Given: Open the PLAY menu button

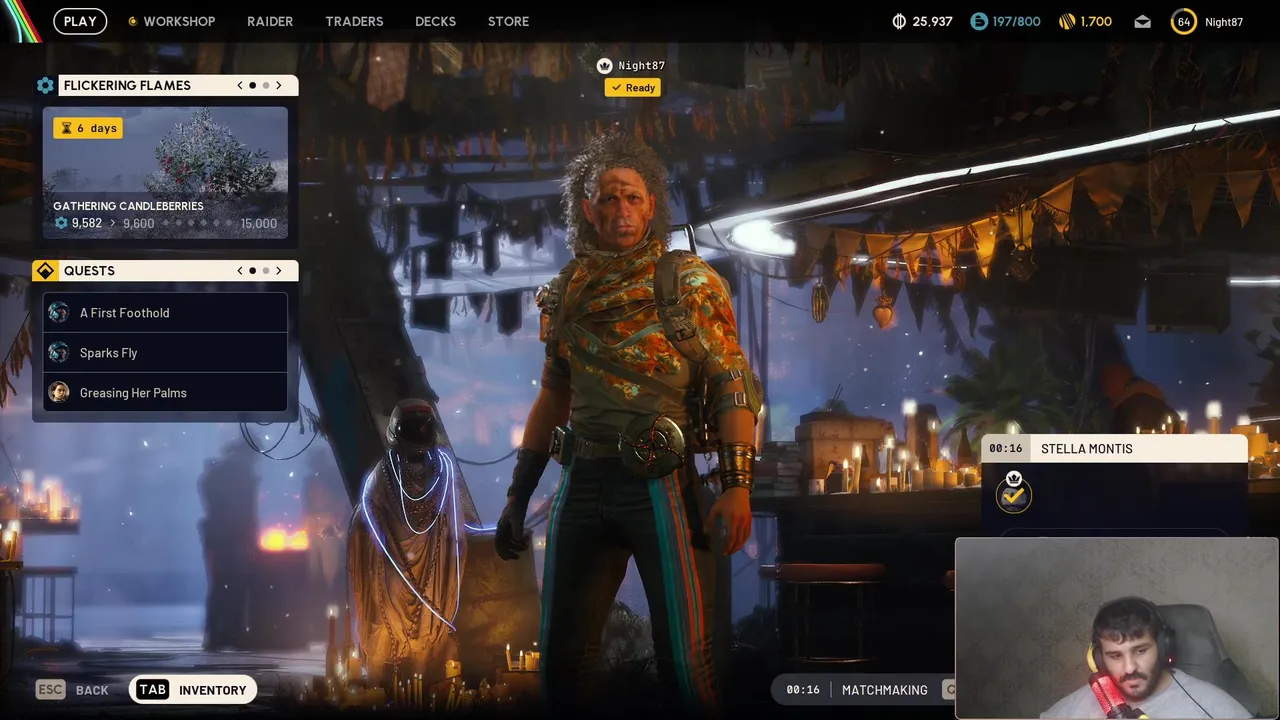Looking at the screenshot, I should 80,21.
